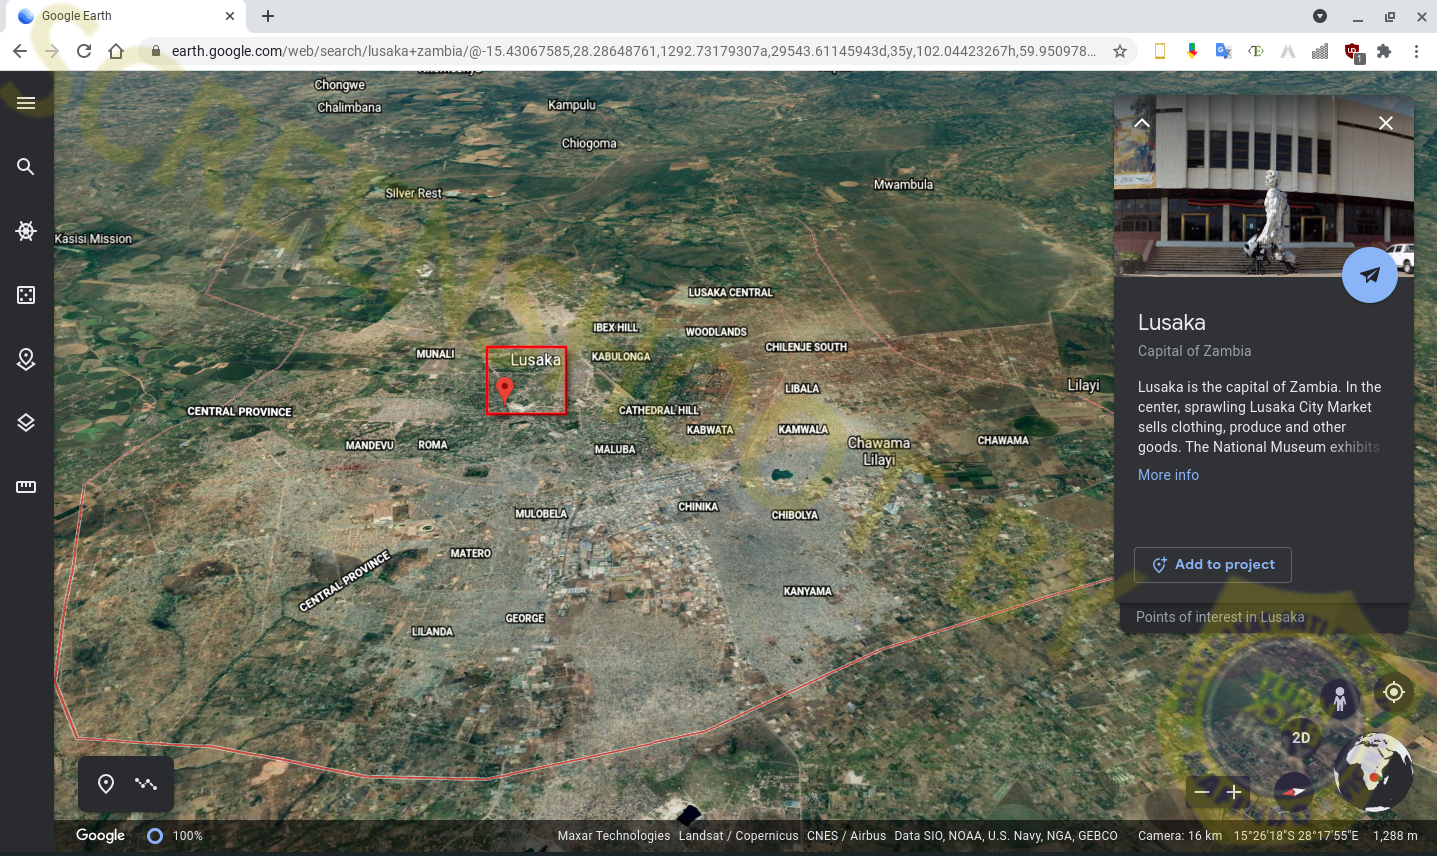Click the Maxar Technologies attribution text

tap(614, 836)
